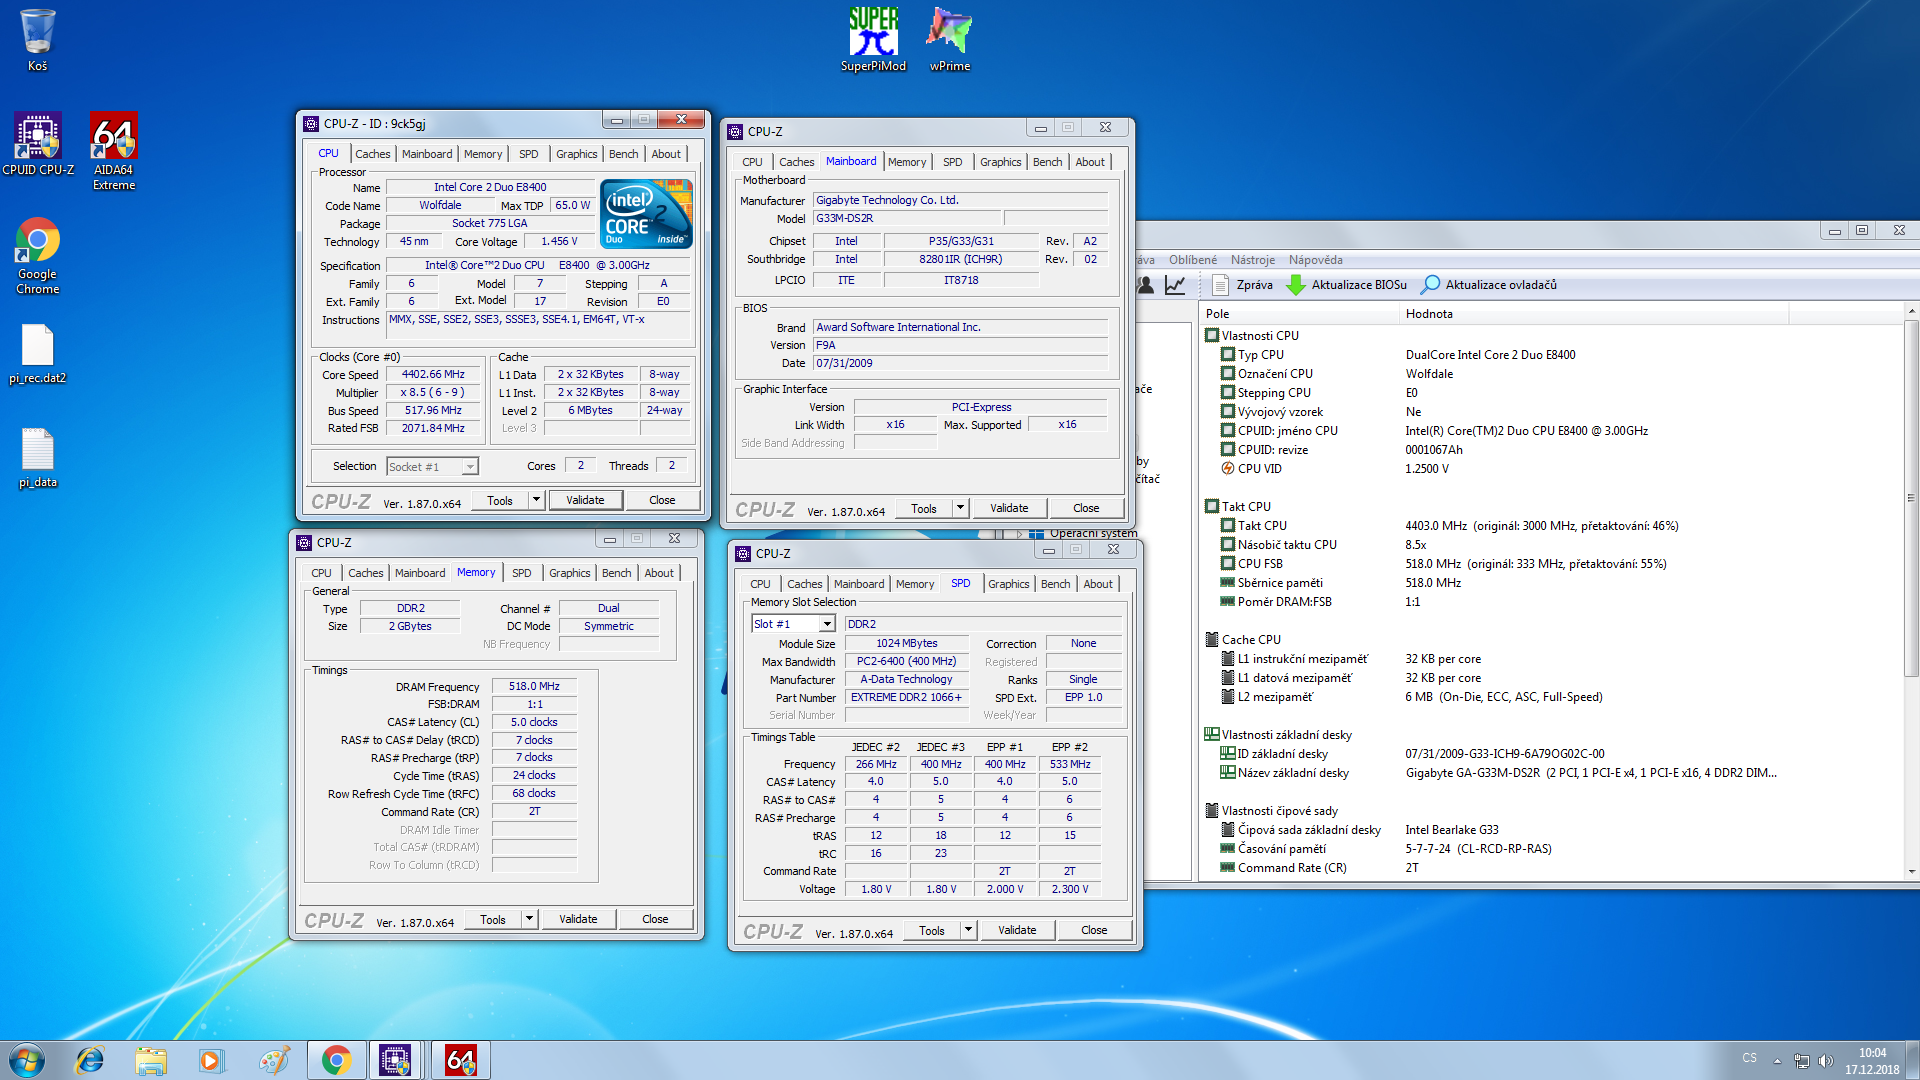Image resolution: width=1920 pixels, height=1080 pixels.
Task: Click the AIDA64 vertical scrollbar down arrow
Action: point(1911,872)
